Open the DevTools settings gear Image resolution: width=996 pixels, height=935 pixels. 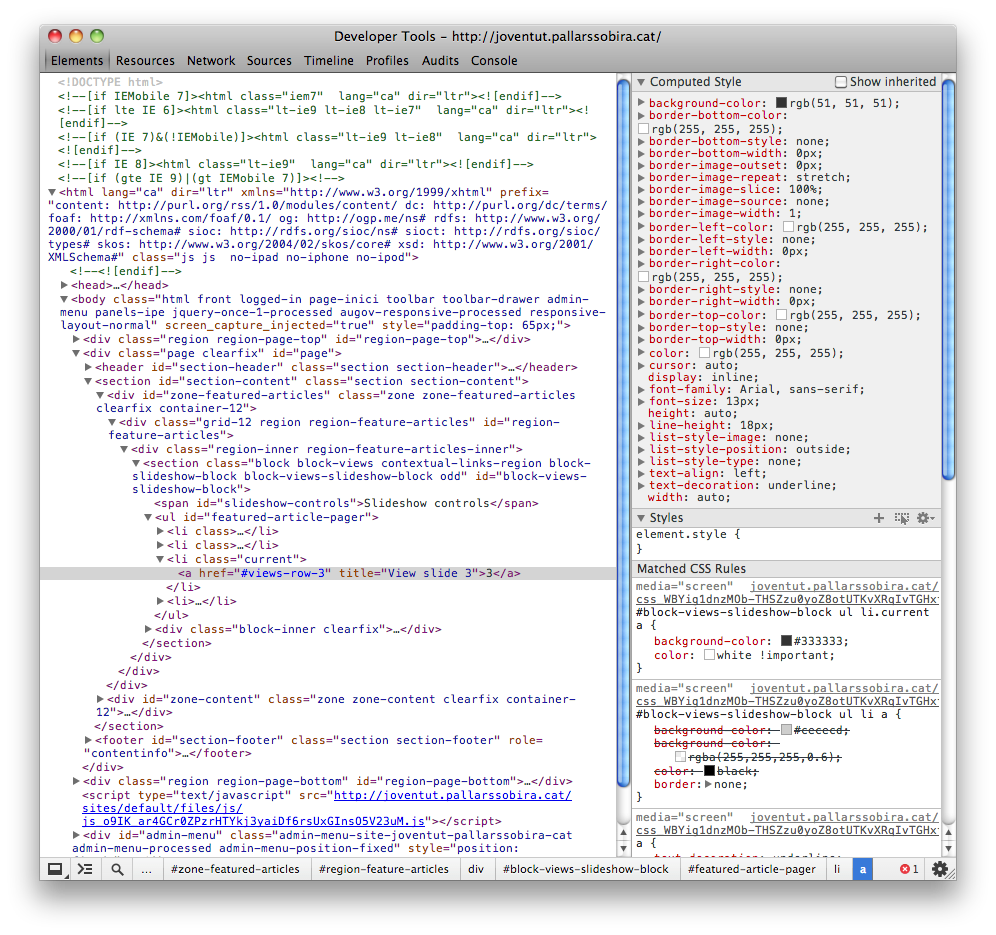[939, 870]
